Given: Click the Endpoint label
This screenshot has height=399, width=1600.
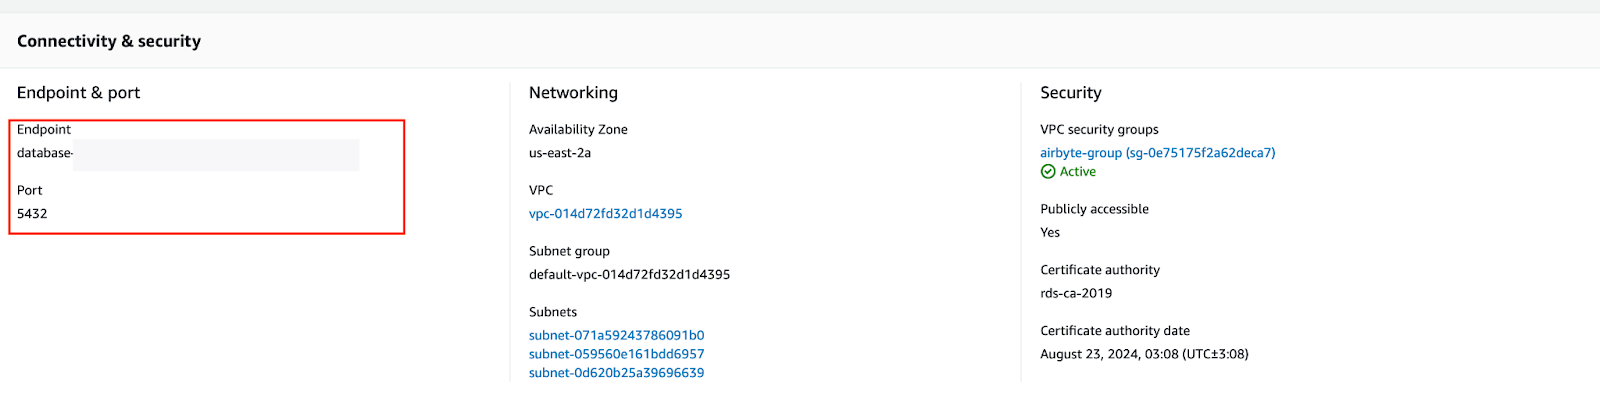Looking at the screenshot, I should (x=44, y=130).
